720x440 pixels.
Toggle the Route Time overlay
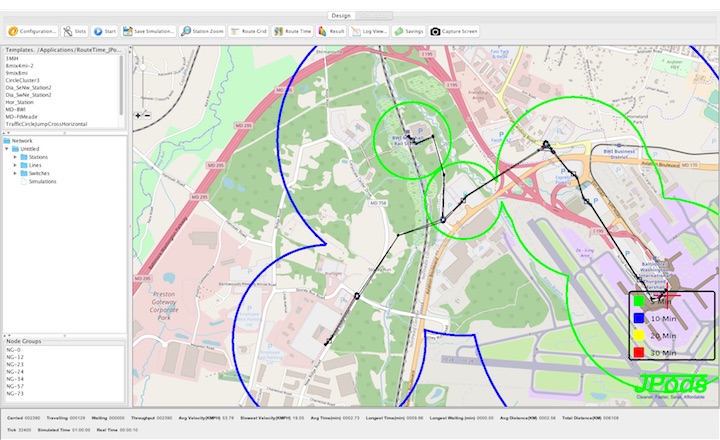tap(293, 31)
